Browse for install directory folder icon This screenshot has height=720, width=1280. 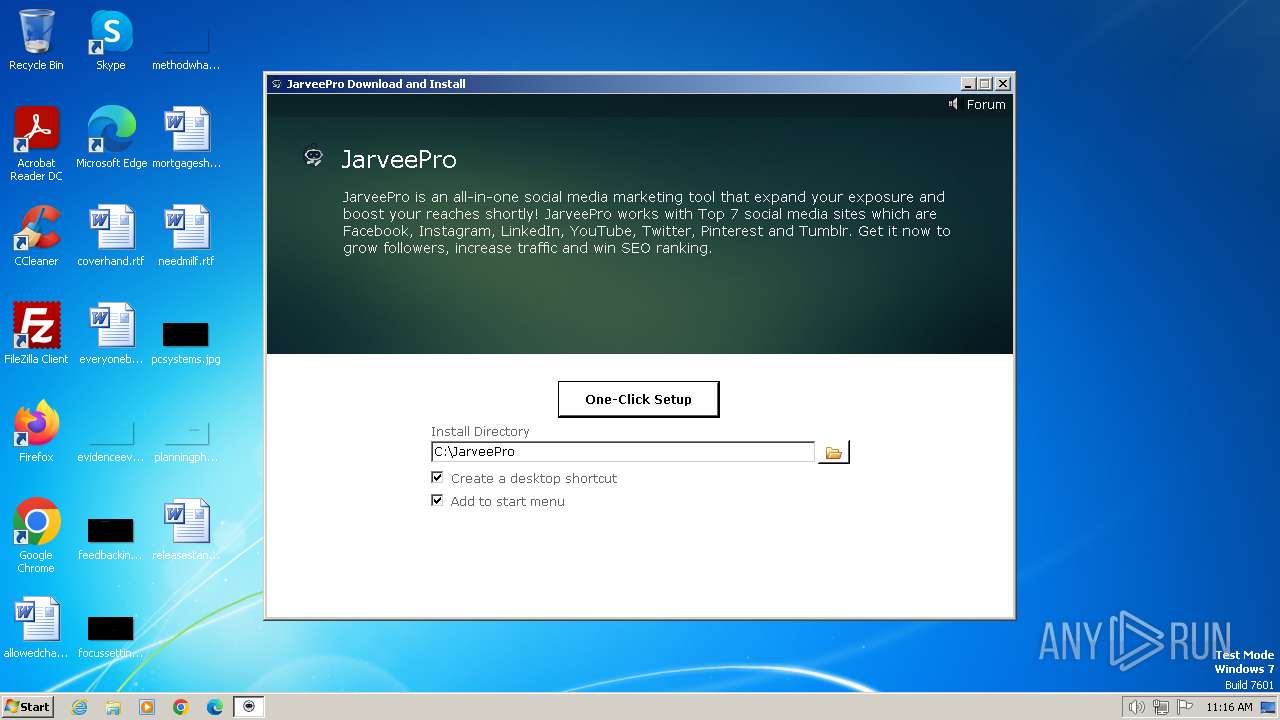833,453
